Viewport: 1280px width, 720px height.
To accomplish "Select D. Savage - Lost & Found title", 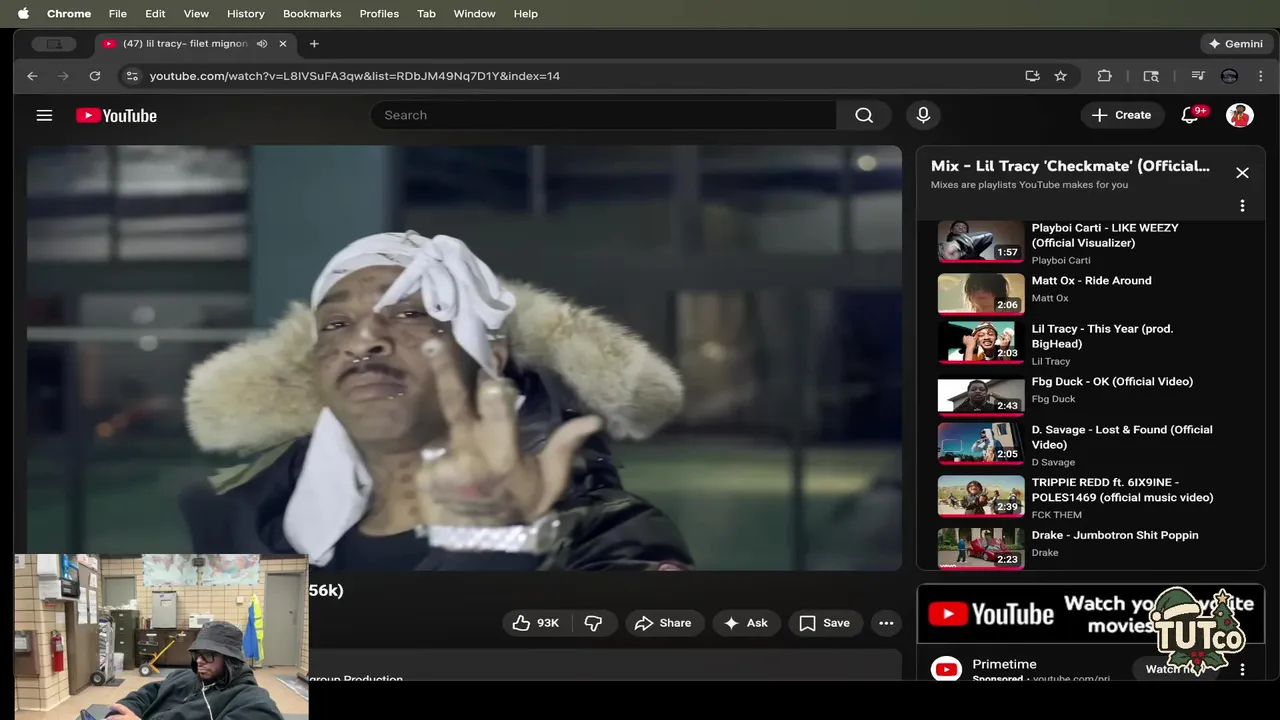I will (x=1122, y=437).
